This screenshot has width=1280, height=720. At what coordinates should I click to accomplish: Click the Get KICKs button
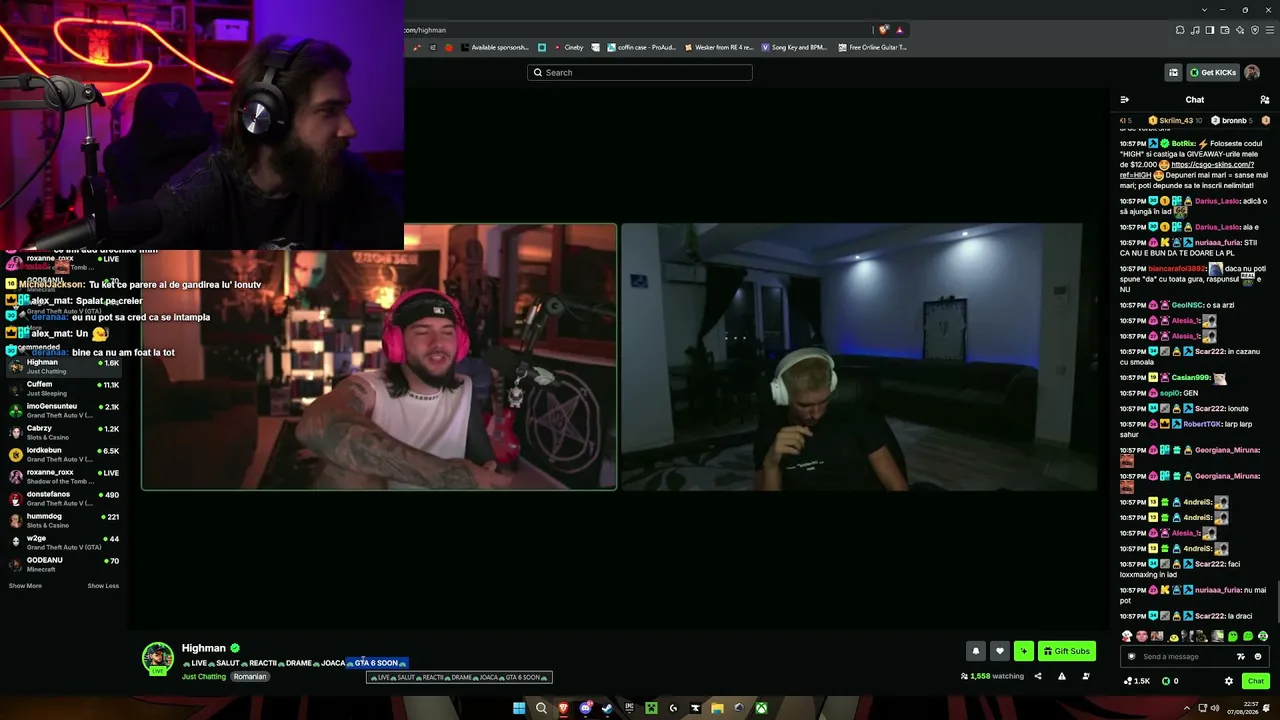point(1213,72)
